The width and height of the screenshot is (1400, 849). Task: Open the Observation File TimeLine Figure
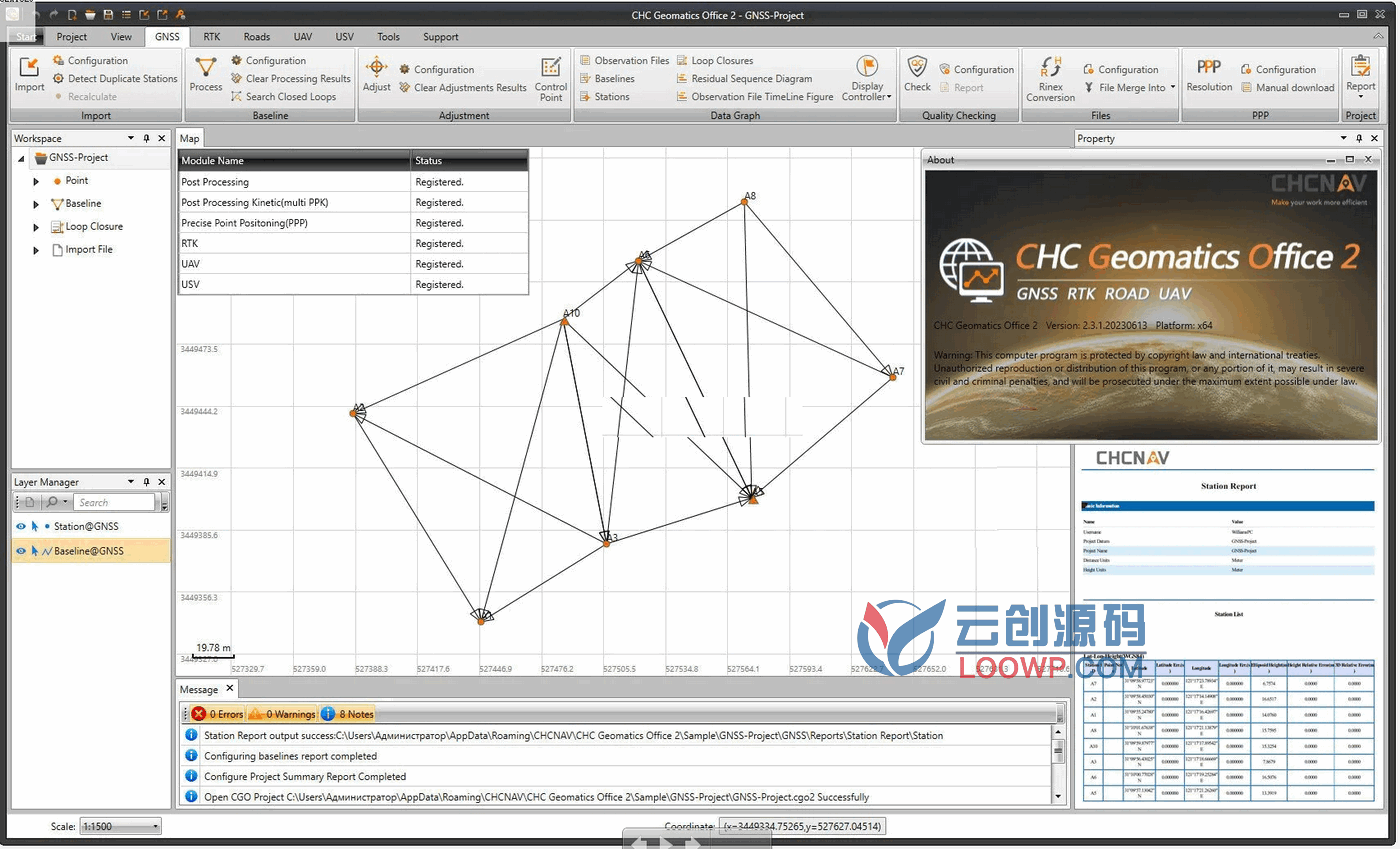click(x=755, y=96)
